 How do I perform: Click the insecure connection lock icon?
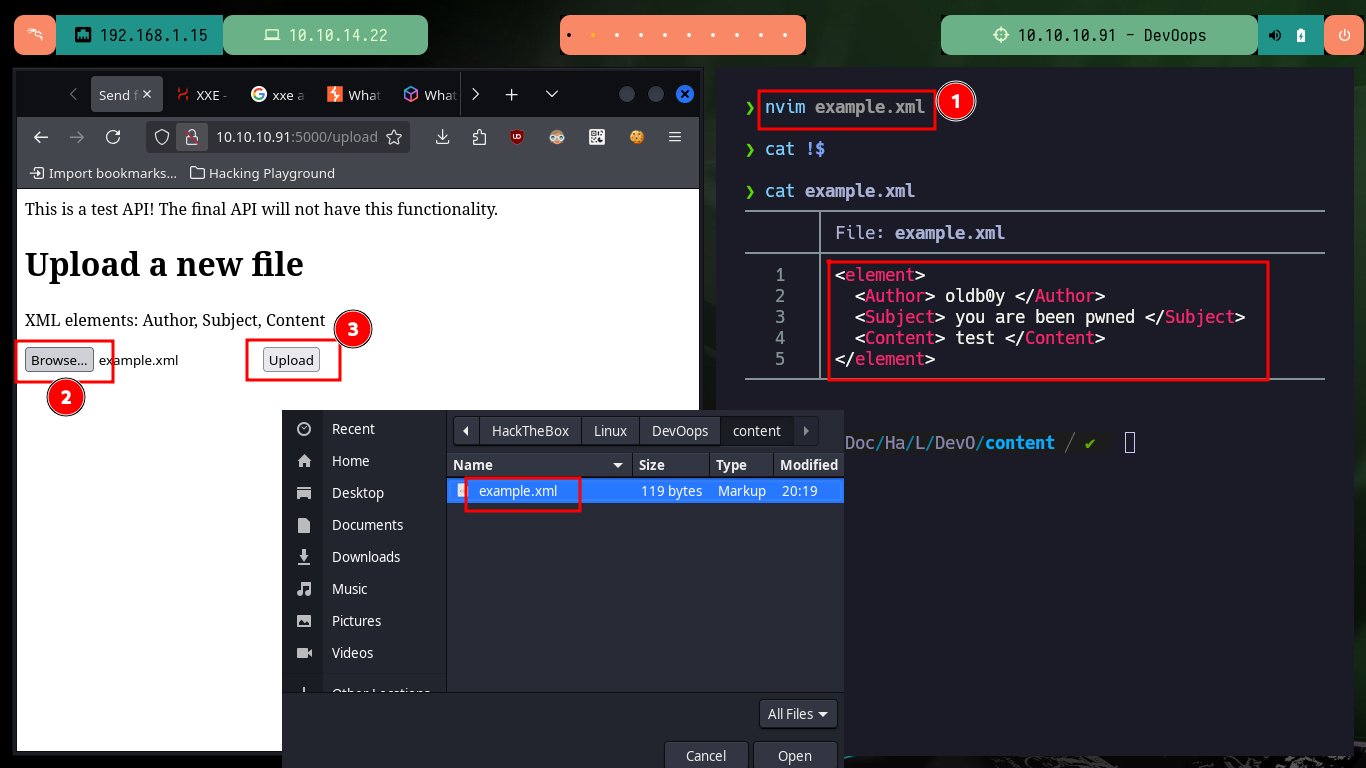pyautogui.click(x=192, y=137)
